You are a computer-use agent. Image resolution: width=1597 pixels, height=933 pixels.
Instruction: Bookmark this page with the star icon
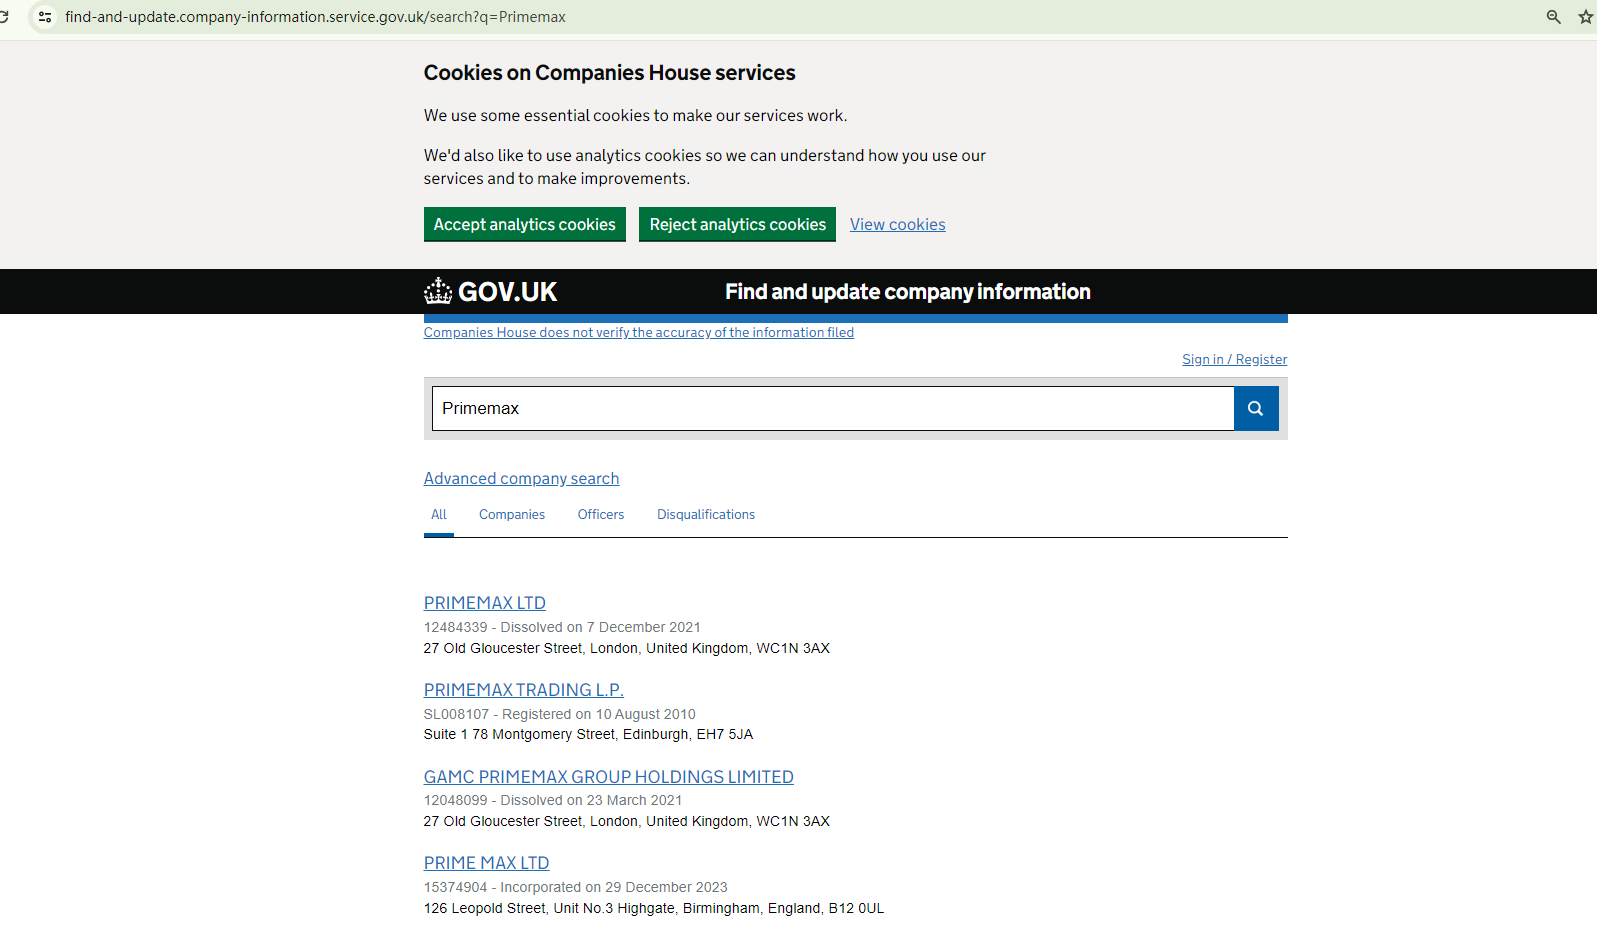pos(1586,17)
